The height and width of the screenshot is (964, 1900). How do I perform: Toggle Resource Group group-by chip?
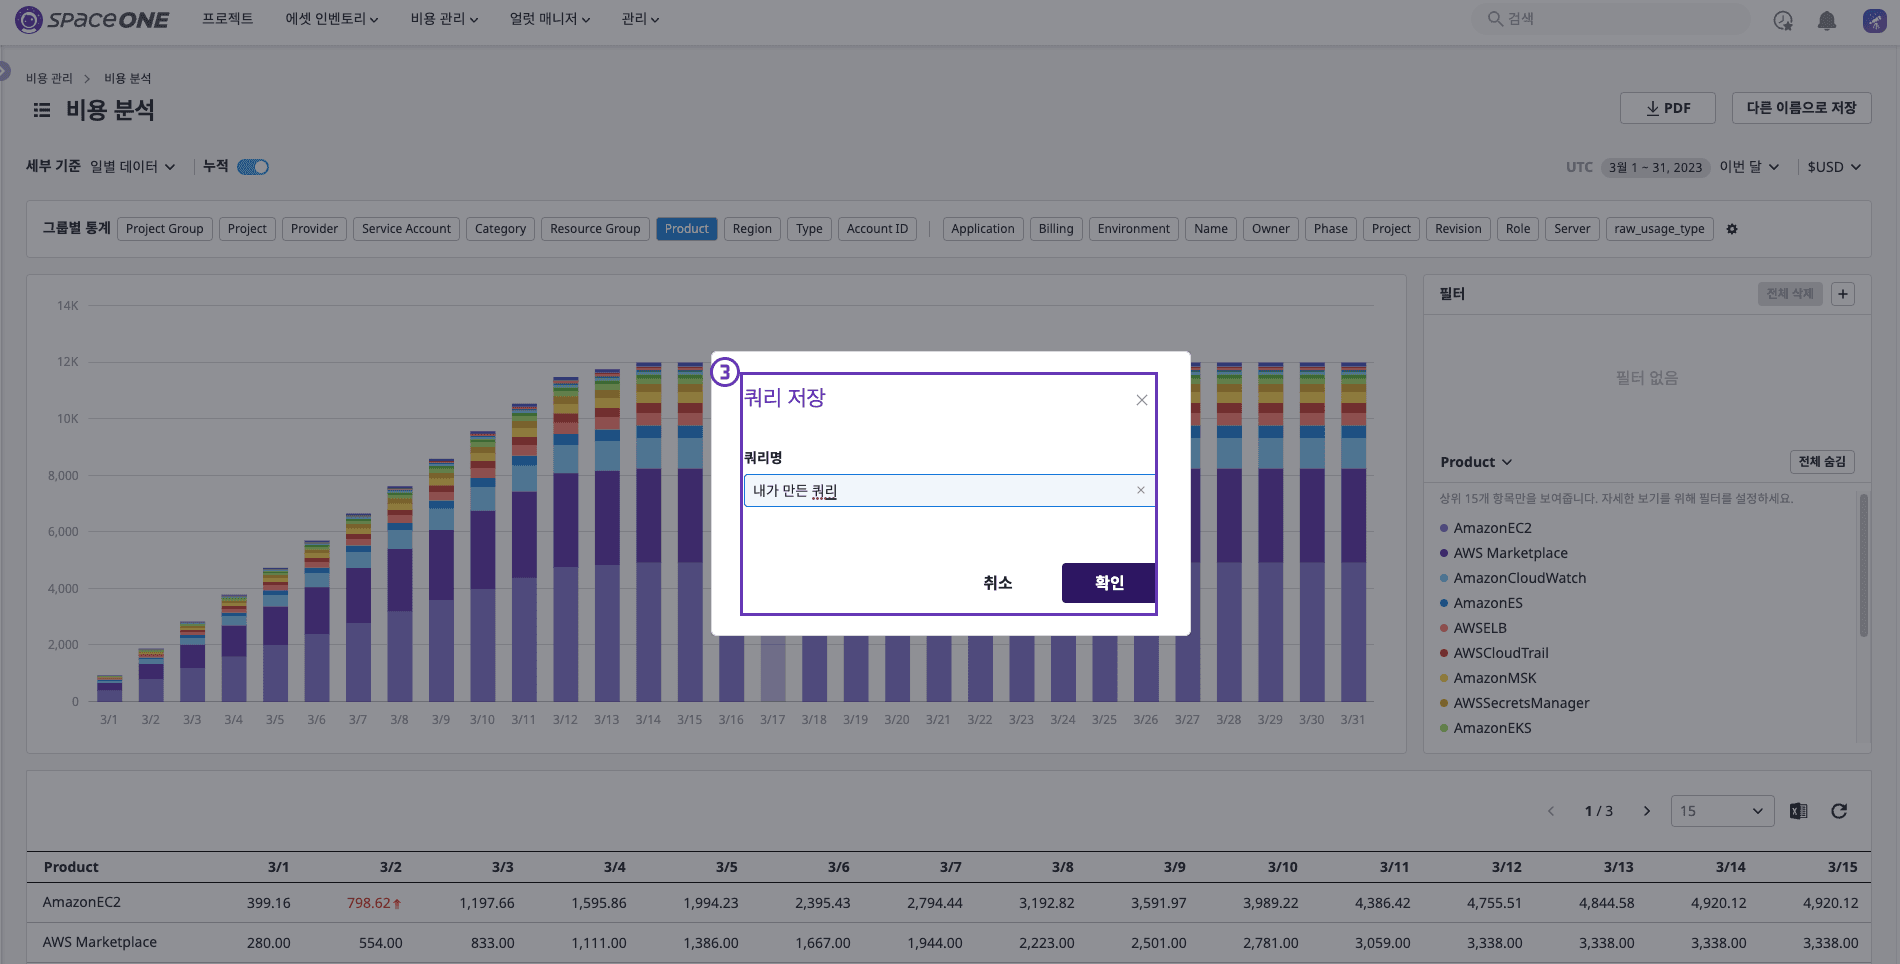[x=595, y=229]
